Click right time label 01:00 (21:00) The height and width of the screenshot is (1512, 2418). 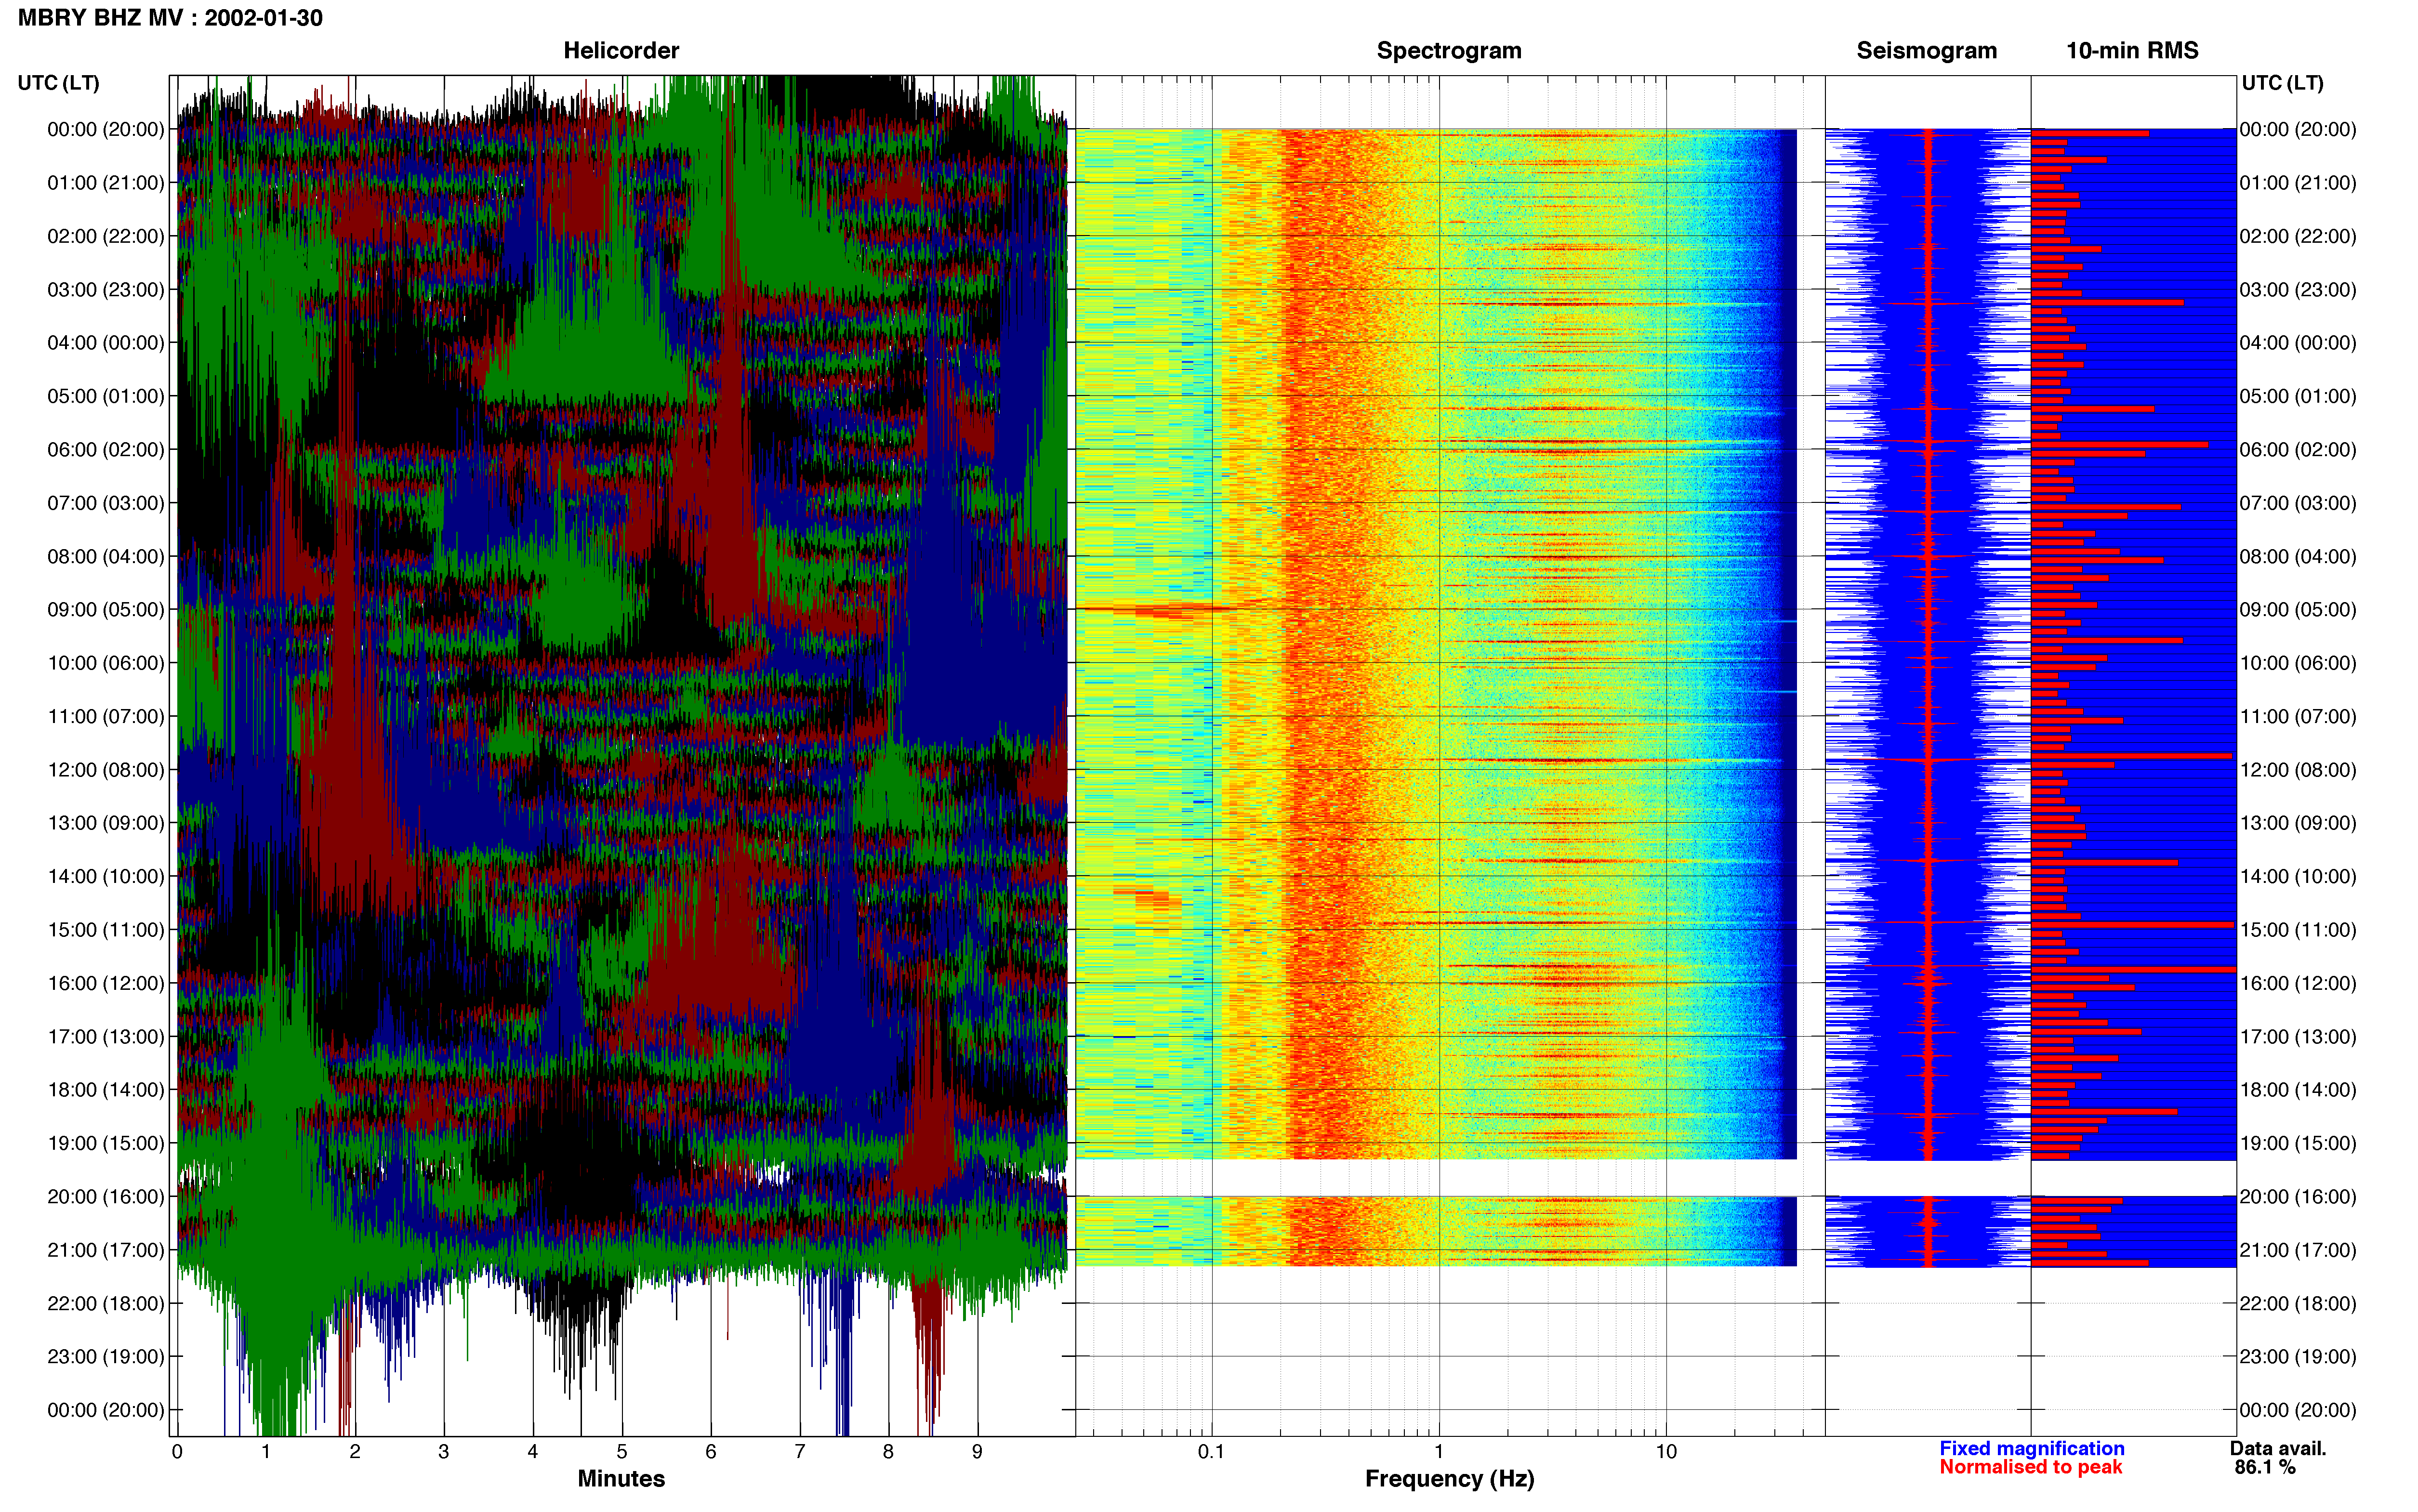click(2298, 183)
